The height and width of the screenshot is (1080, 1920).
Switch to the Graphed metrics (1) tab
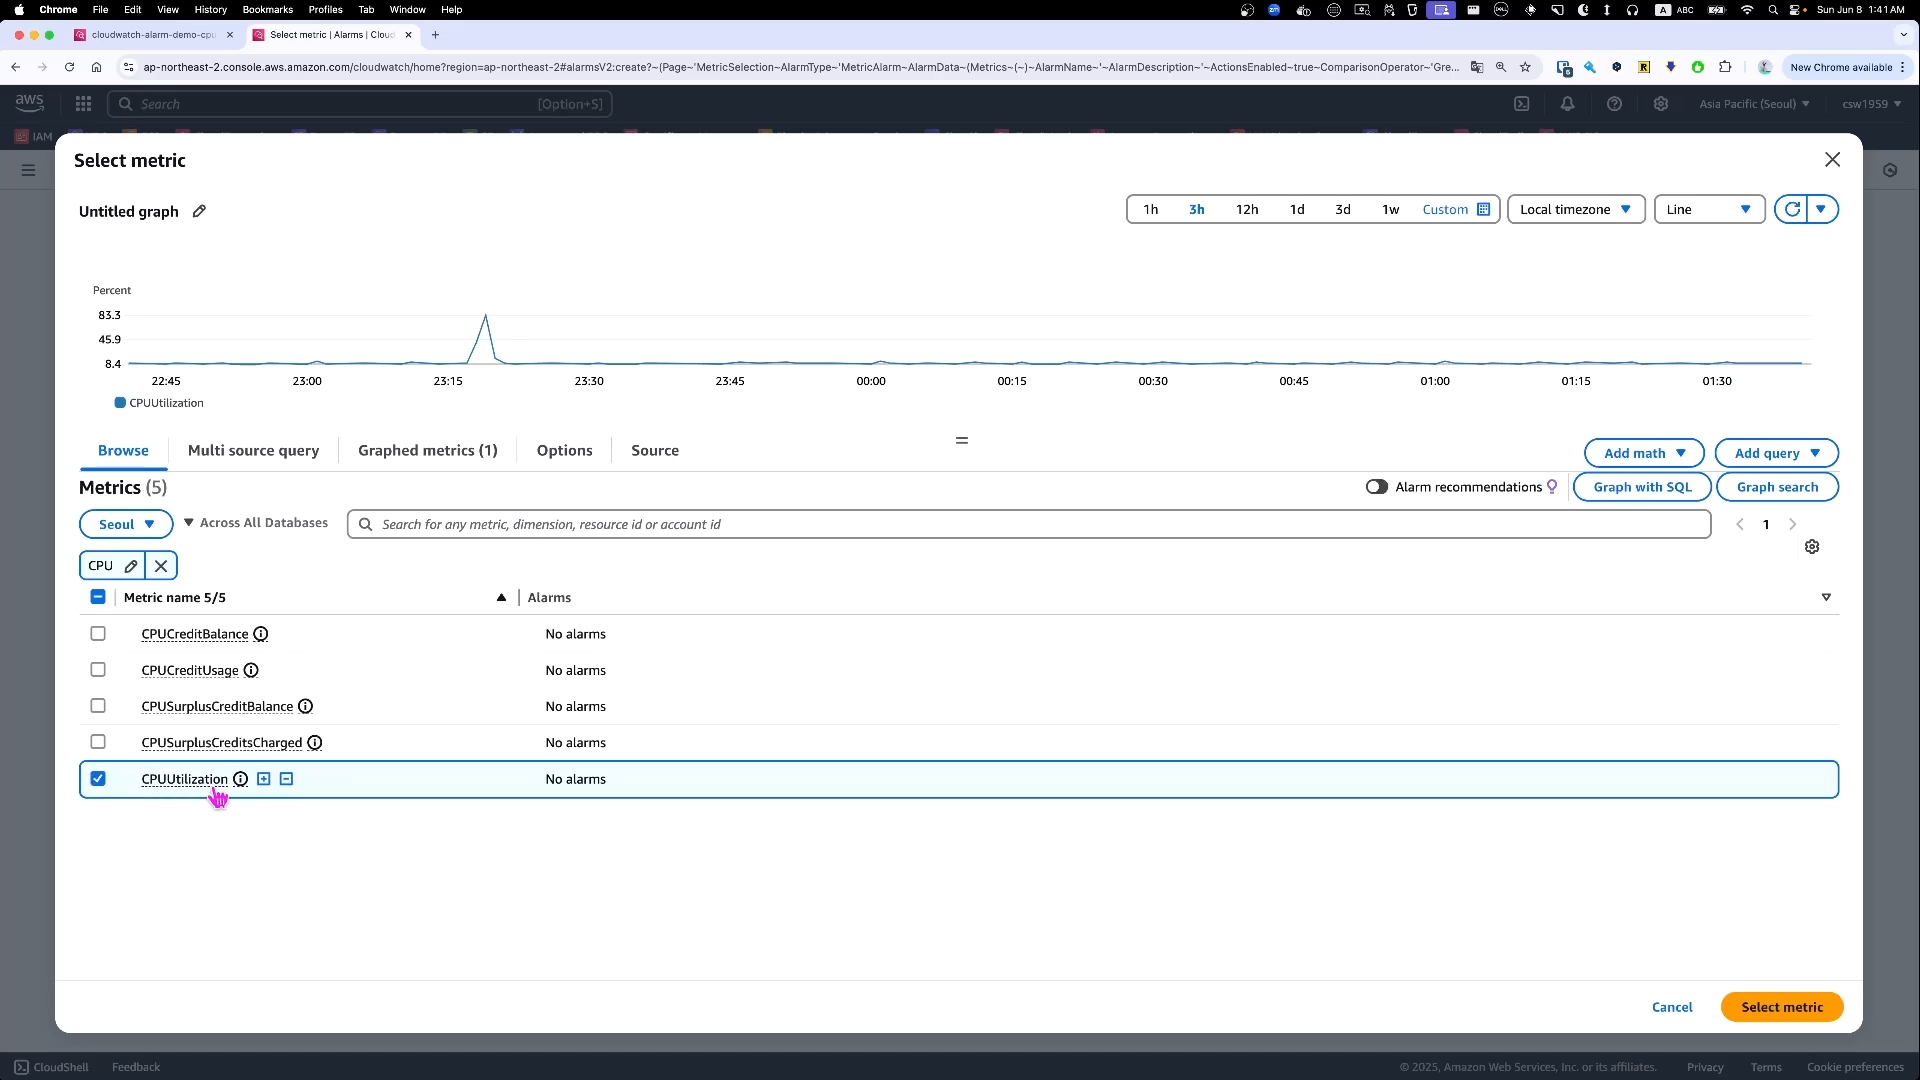click(427, 451)
